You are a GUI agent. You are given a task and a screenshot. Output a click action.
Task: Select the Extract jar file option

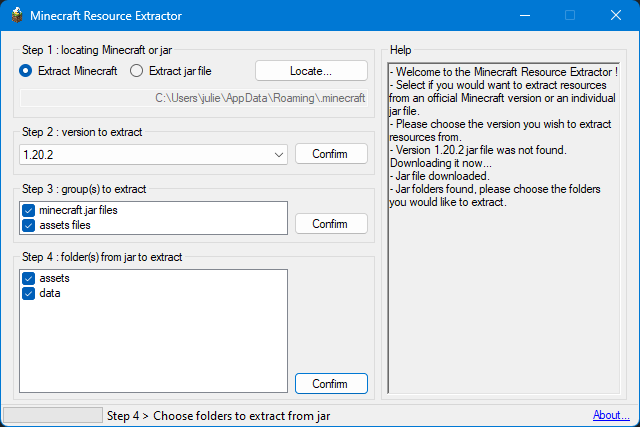coord(137,71)
